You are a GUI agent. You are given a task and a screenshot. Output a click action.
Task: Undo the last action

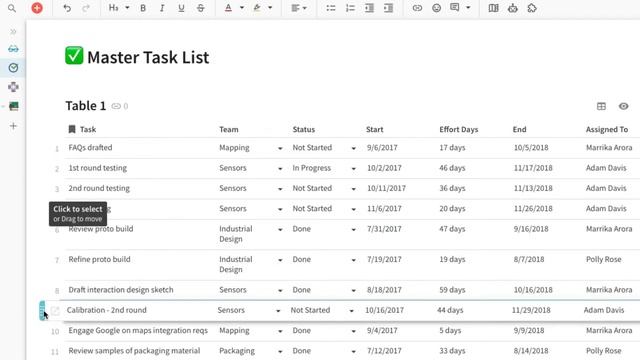coord(67,8)
